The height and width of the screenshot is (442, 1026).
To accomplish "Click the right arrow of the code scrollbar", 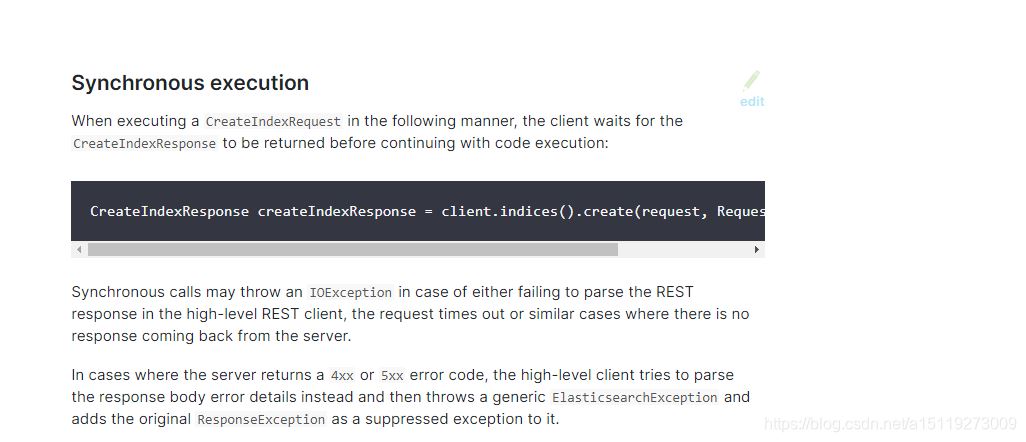I will tap(757, 249).
